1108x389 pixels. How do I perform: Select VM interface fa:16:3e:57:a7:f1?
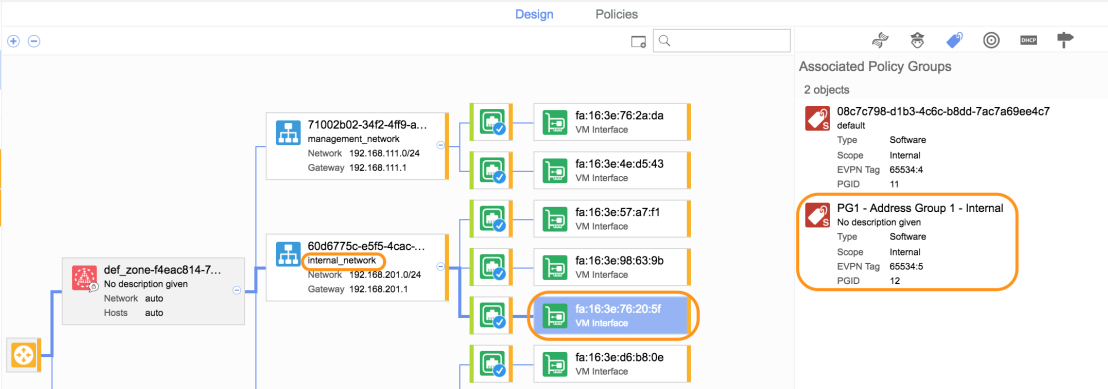point(612,219)
